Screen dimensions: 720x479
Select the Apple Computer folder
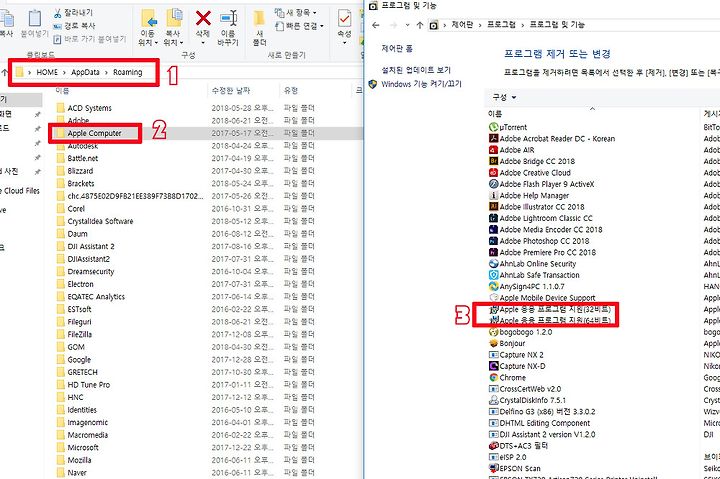pyautogui.click(x=89, y=133)
